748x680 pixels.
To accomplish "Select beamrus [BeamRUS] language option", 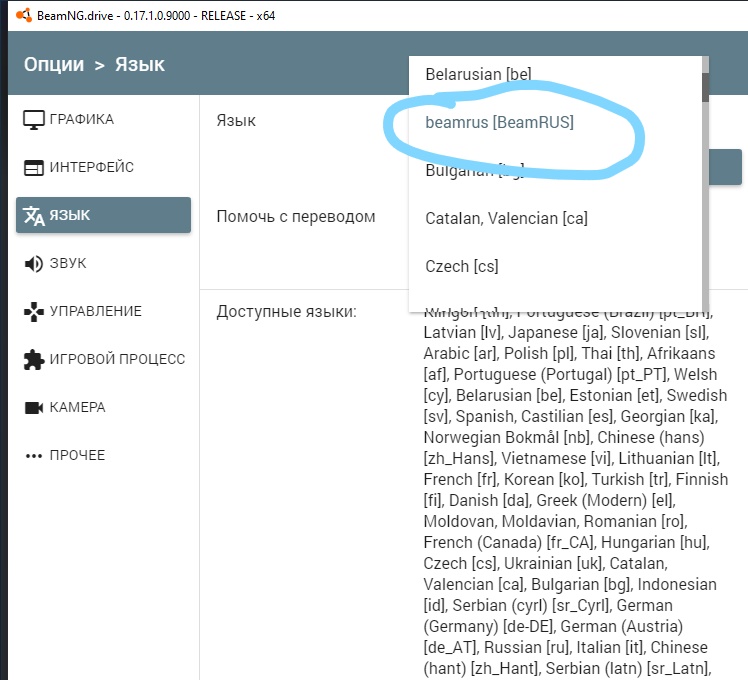I will 555,122.
